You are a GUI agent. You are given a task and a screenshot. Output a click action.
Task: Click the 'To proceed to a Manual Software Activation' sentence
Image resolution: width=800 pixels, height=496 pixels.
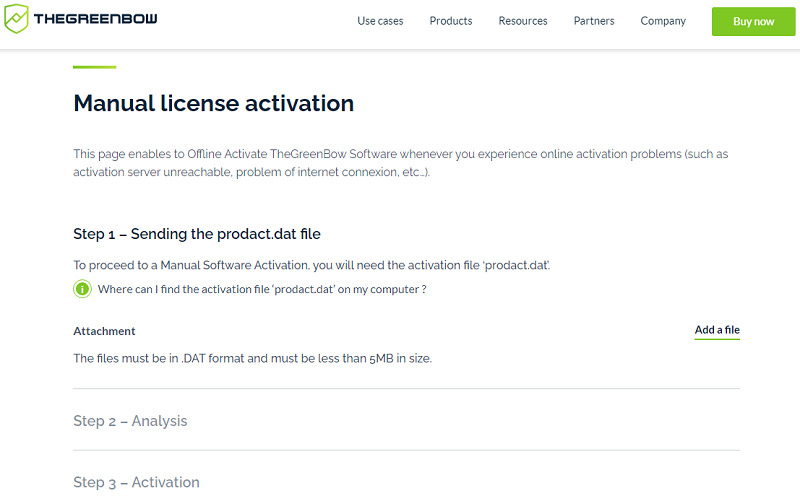coord(312,265)
